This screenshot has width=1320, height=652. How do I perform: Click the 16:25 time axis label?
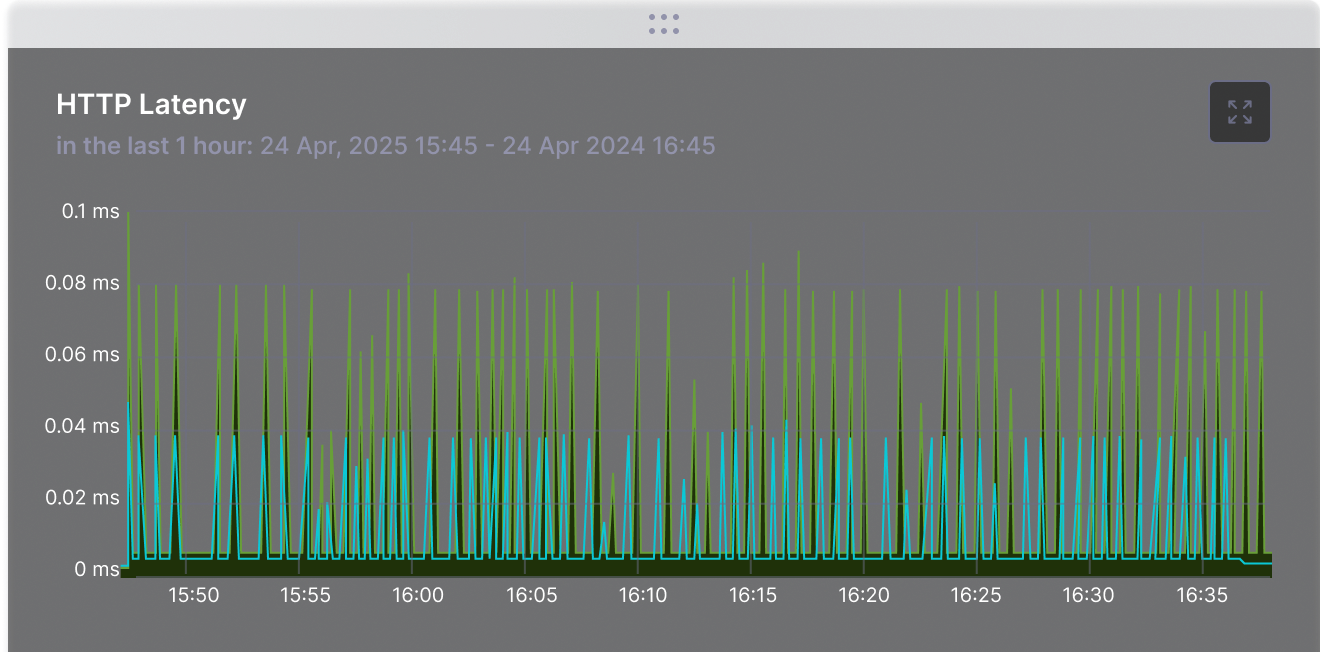[975, 595]
